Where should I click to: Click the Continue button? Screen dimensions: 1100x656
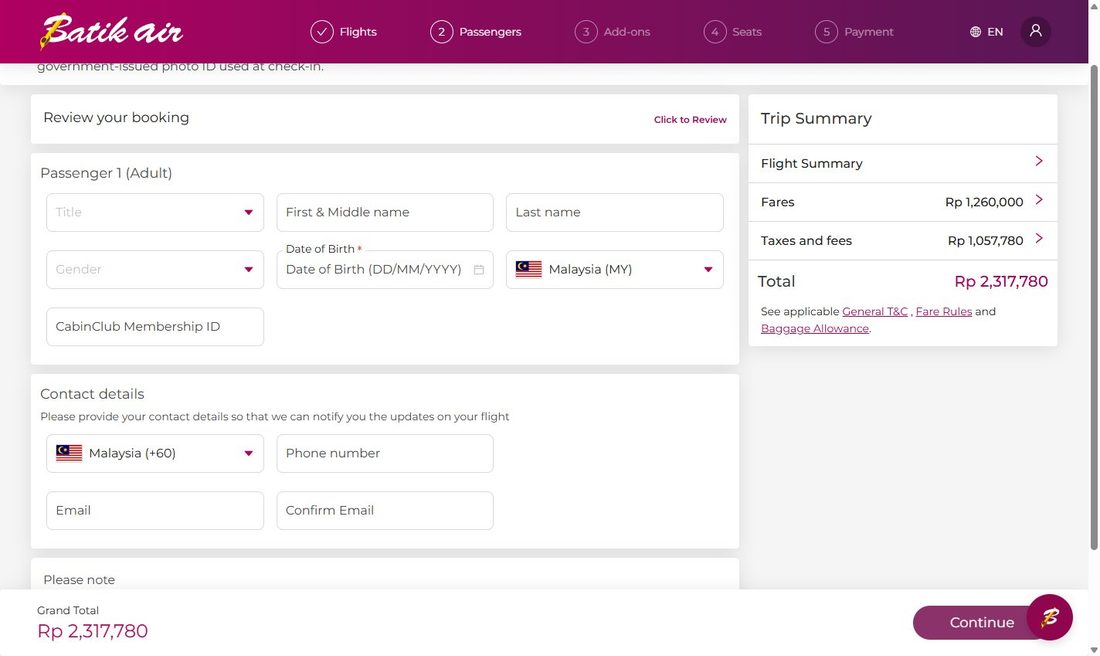pos(981,622)
